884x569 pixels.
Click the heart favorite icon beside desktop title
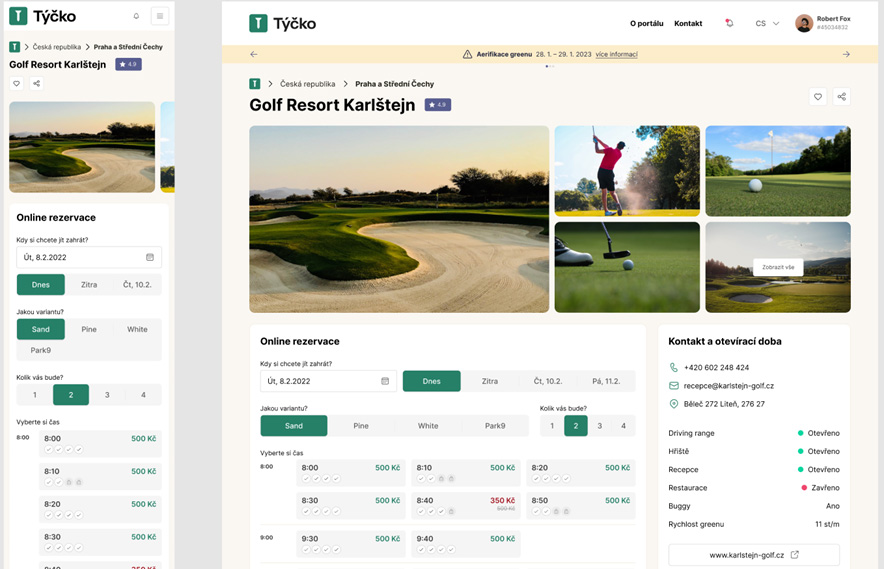point(817,96)
